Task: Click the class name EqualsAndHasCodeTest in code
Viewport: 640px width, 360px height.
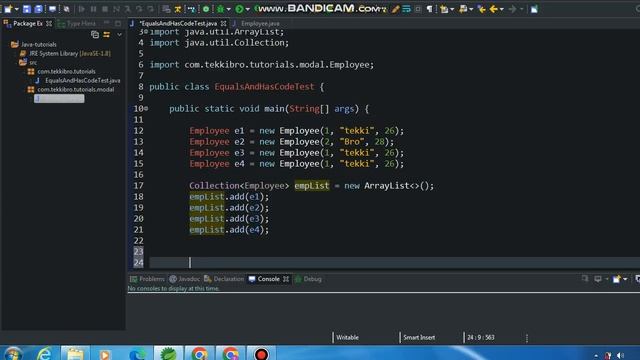Action: click(264, 87)
